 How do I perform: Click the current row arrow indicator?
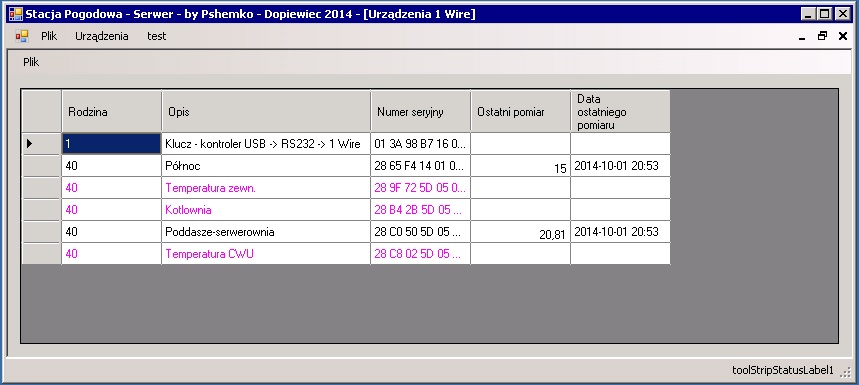tap(30, 143)
